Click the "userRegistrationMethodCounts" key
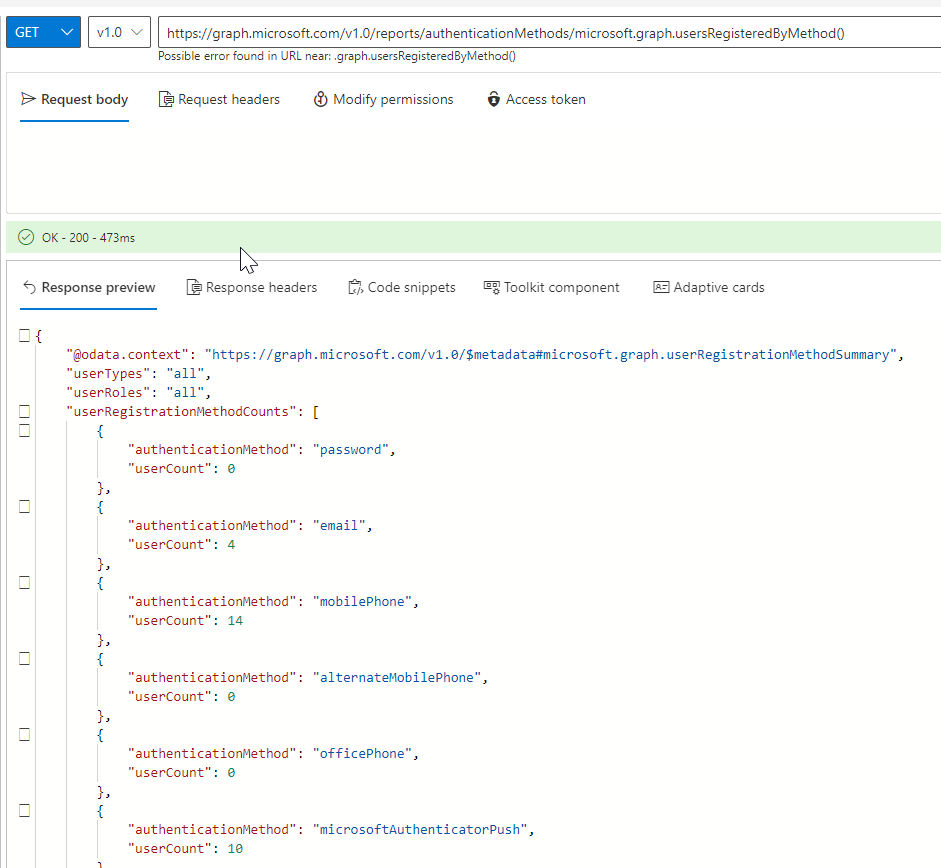This screenshot has height=868, width=941. tap(181, 412)
